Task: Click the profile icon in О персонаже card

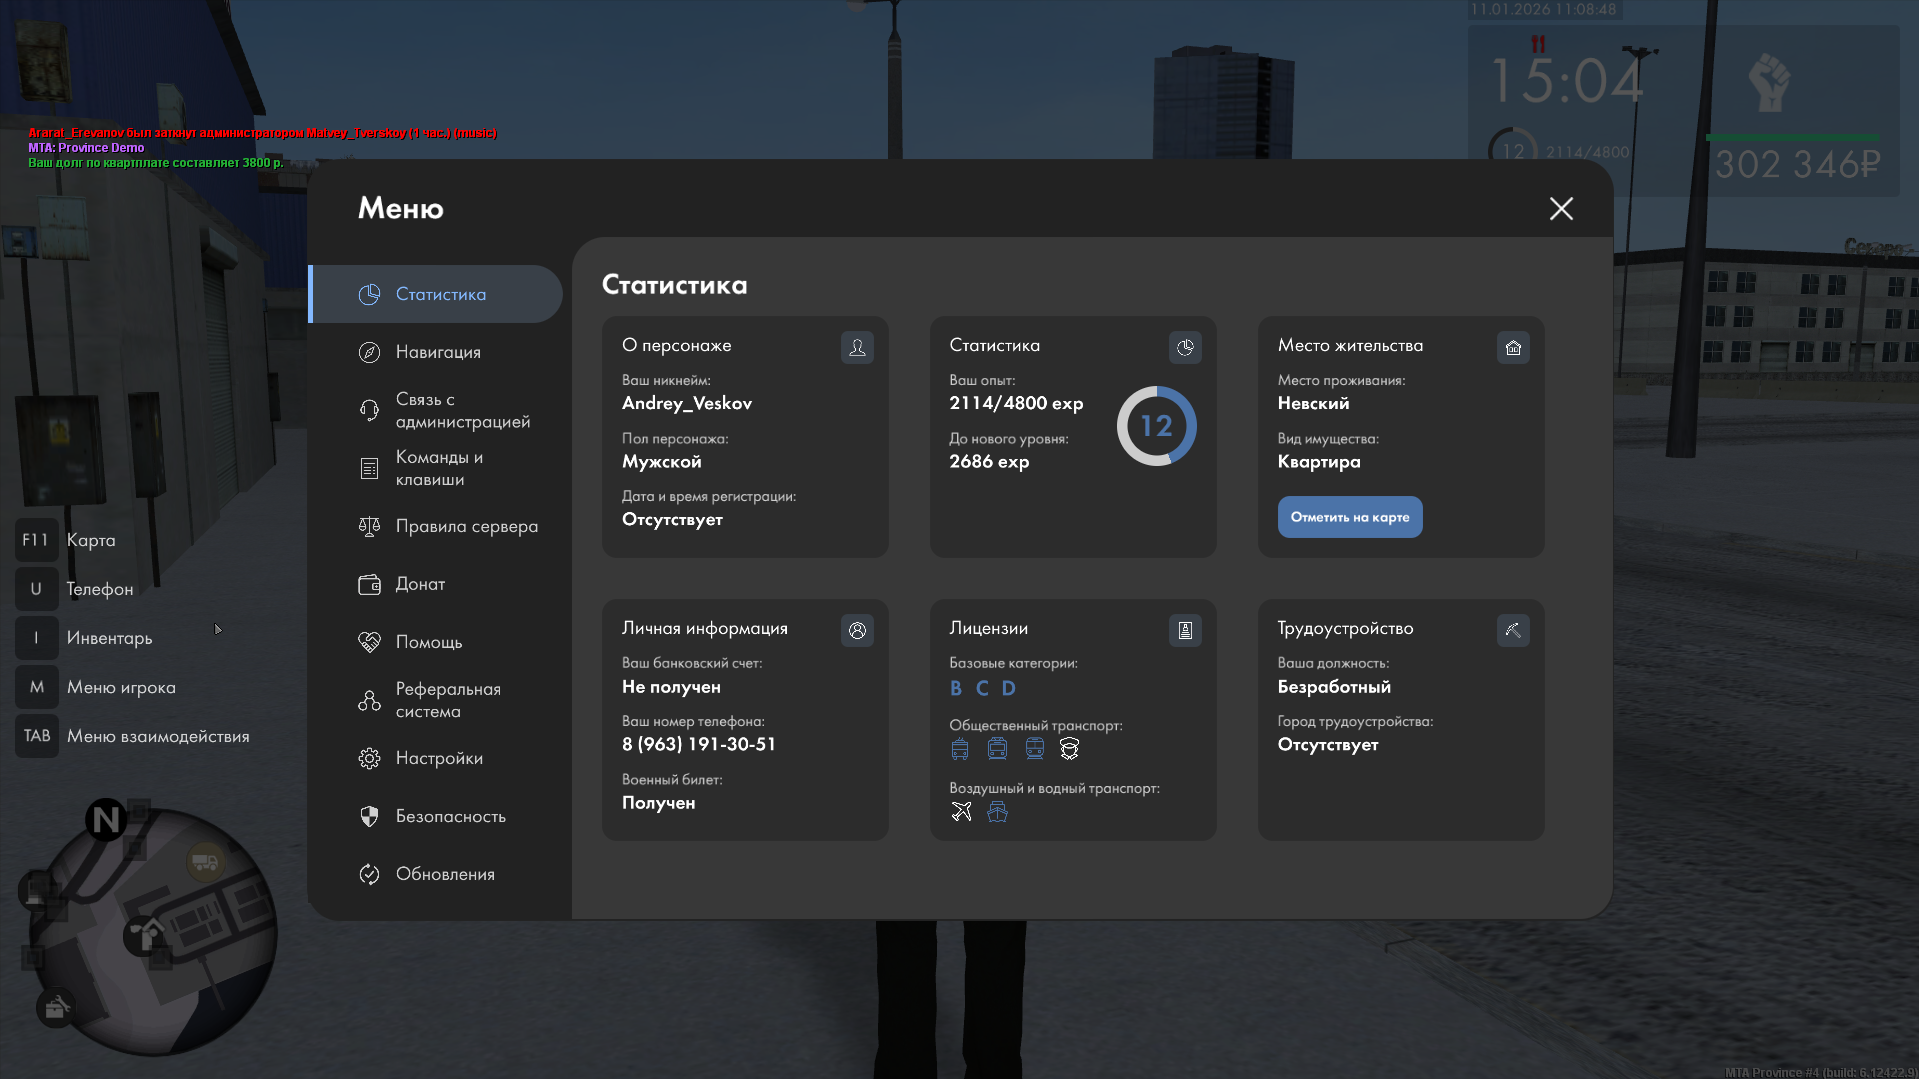Action: 857,347
